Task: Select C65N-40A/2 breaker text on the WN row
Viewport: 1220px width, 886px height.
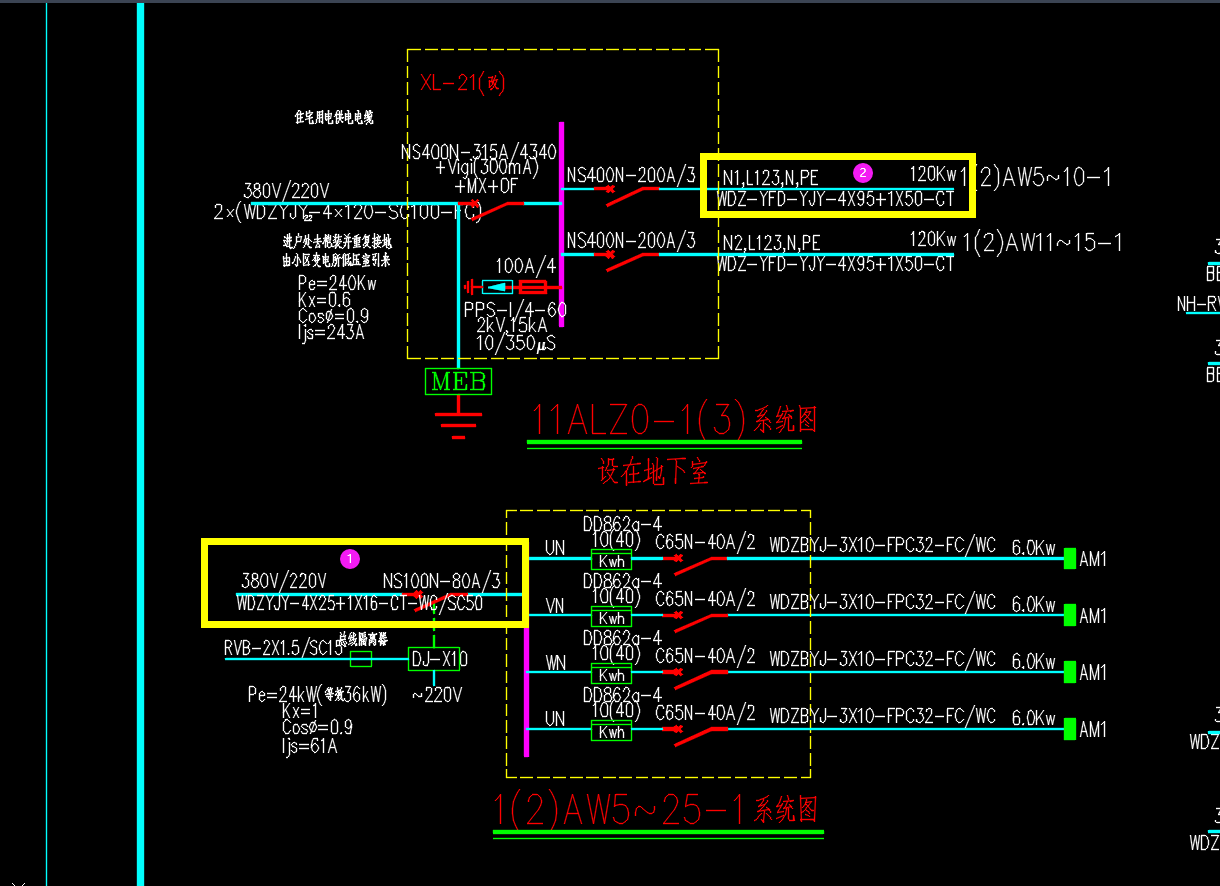Action: coord(705,656)
